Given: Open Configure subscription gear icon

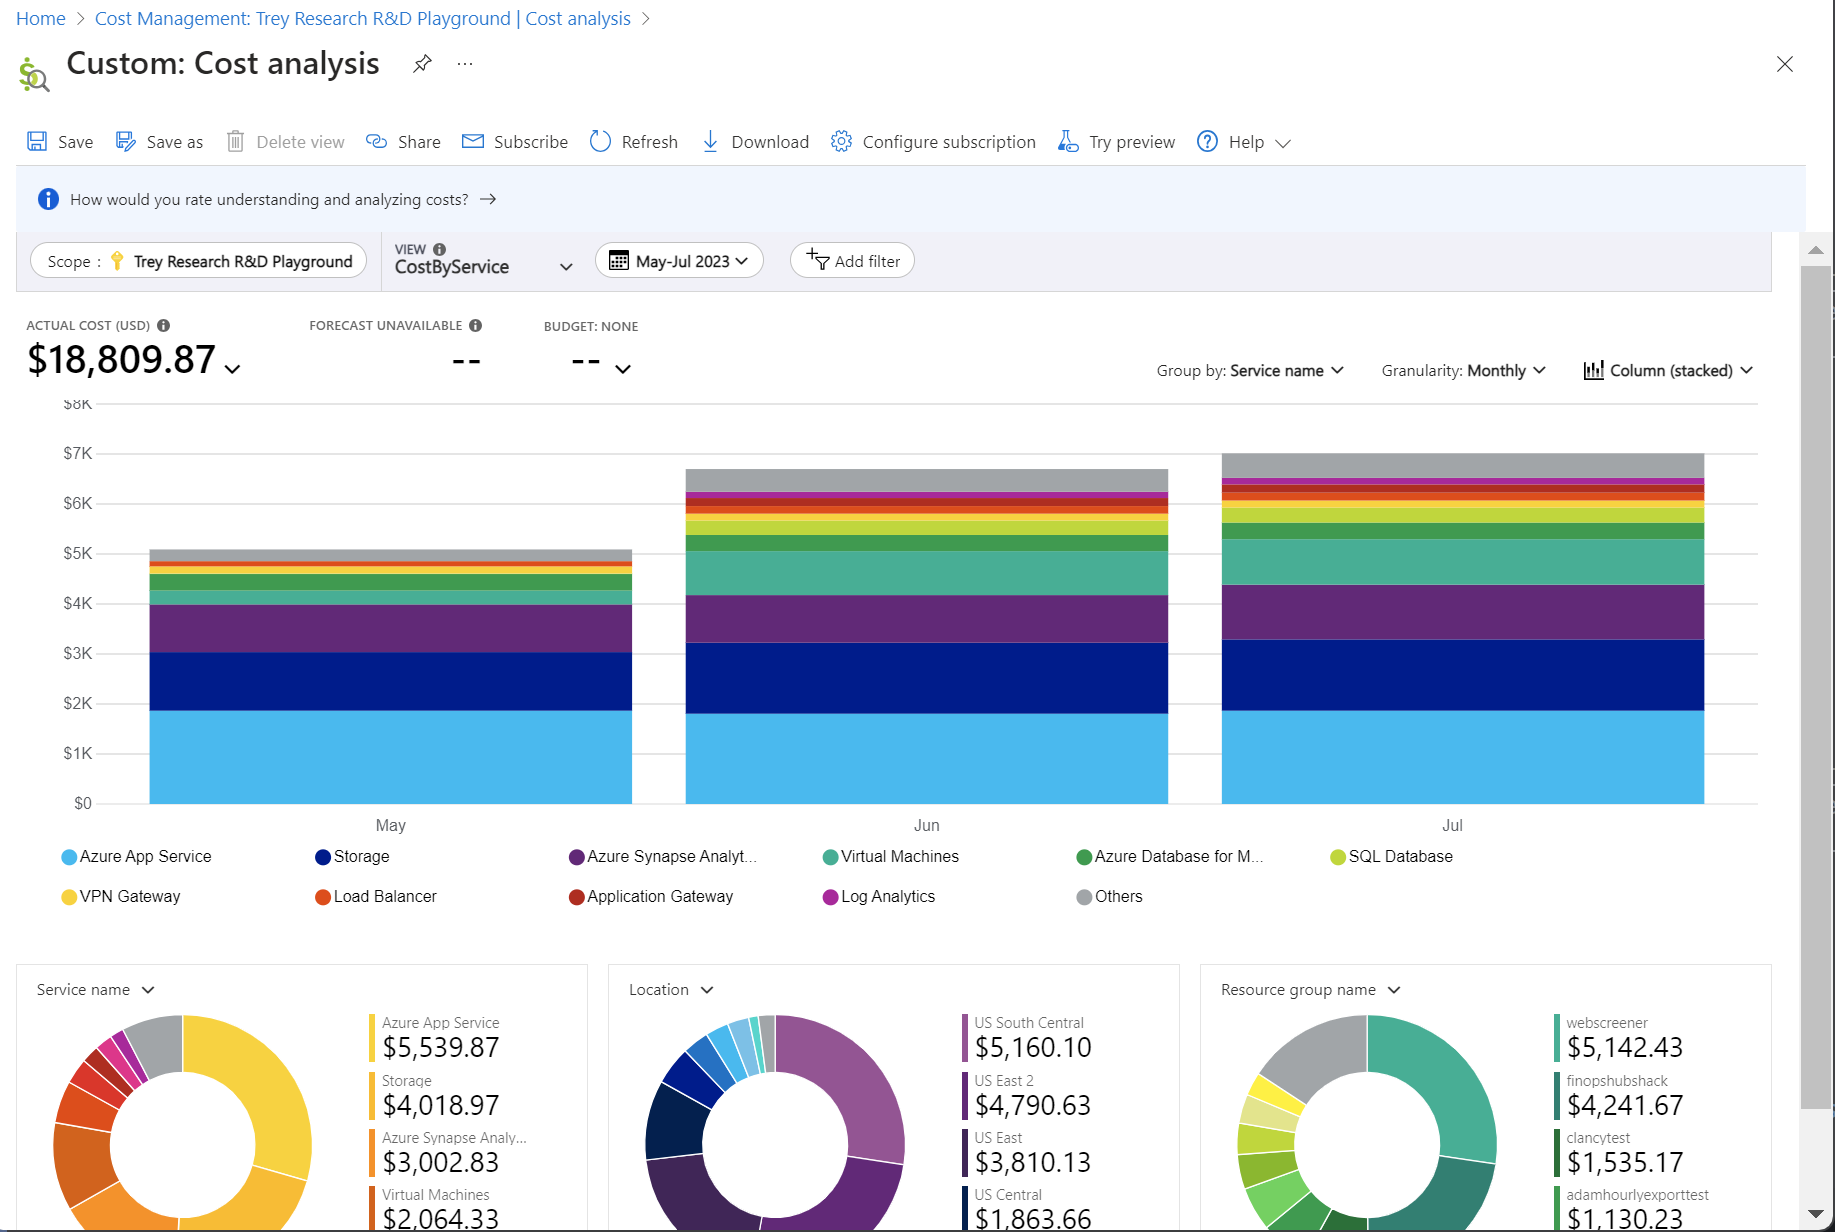Looking at the screenshot, I should [841, 142].
